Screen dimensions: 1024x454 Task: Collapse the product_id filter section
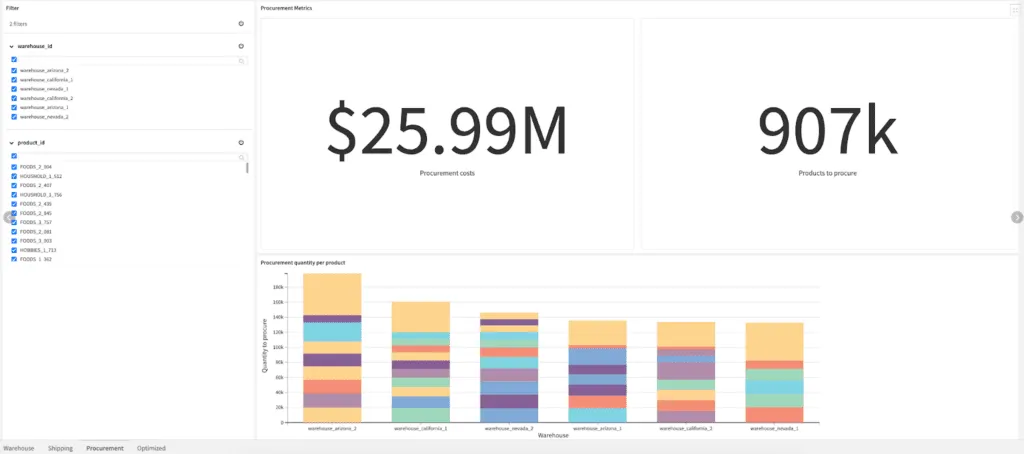click(x=11, y=143)
